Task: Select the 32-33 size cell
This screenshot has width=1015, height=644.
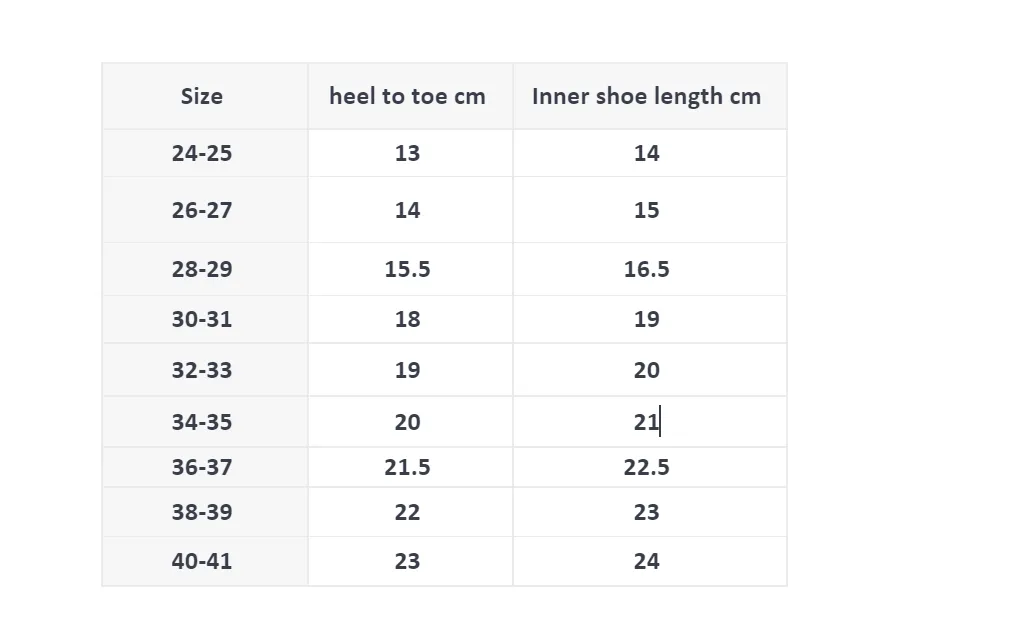Action: (x=205, y=370)
